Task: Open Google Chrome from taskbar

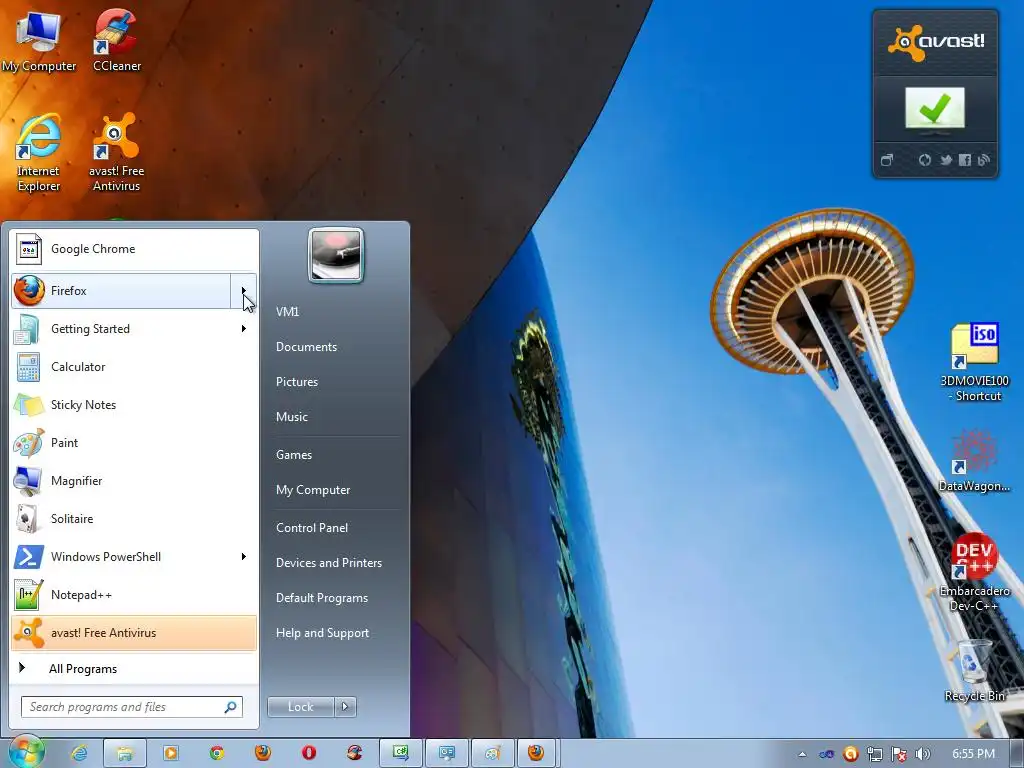Action: (217, 753)
